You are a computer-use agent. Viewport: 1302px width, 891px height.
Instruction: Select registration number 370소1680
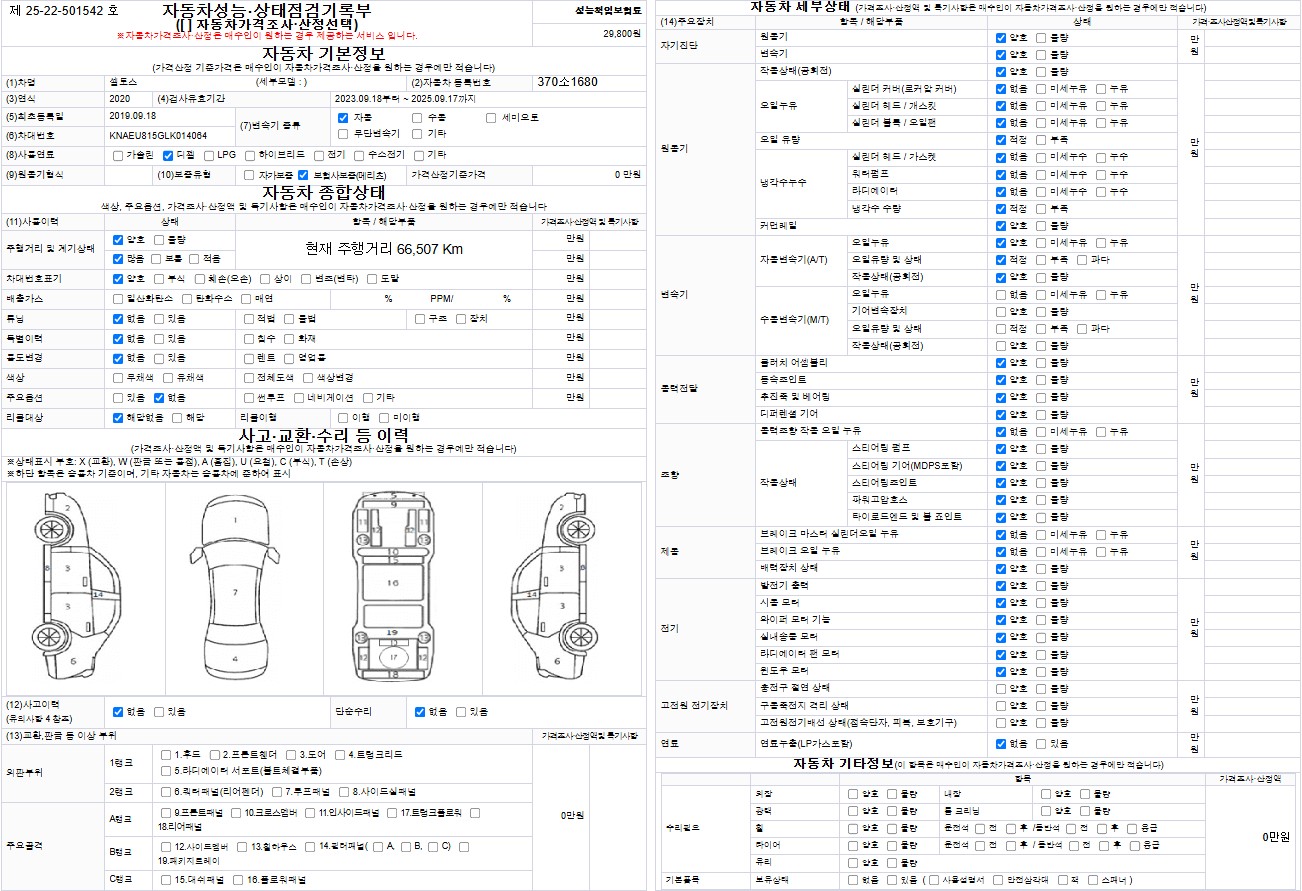click(x=567, y=81)
